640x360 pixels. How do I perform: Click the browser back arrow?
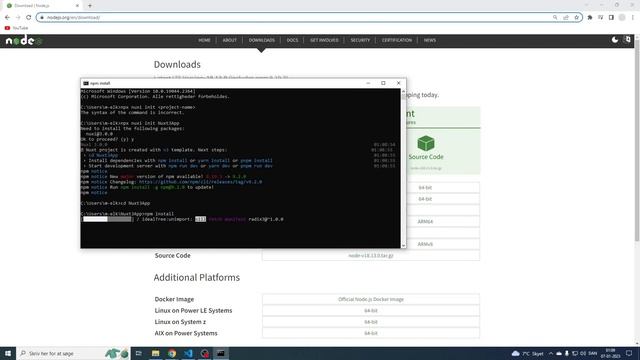(x=7, y=18)
